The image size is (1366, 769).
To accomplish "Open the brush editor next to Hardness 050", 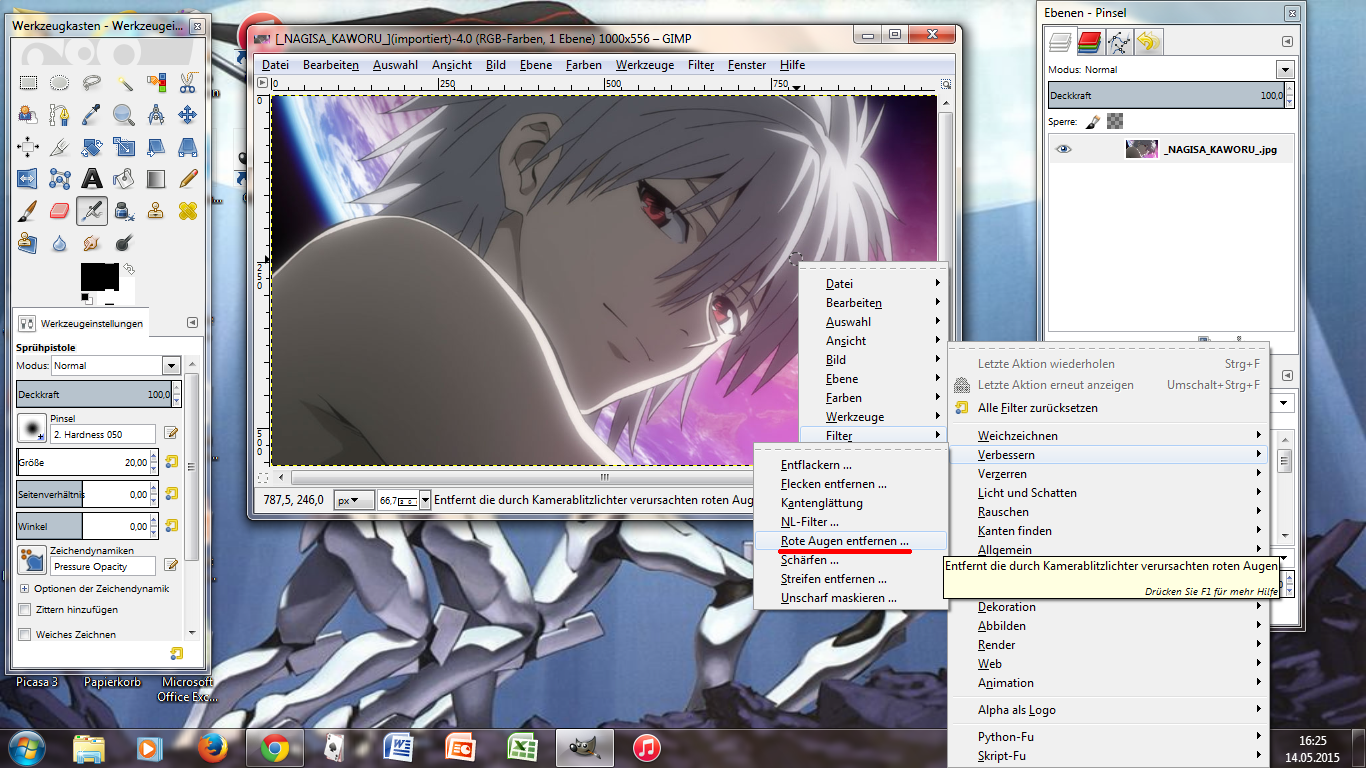I will (x=171, y=433).
